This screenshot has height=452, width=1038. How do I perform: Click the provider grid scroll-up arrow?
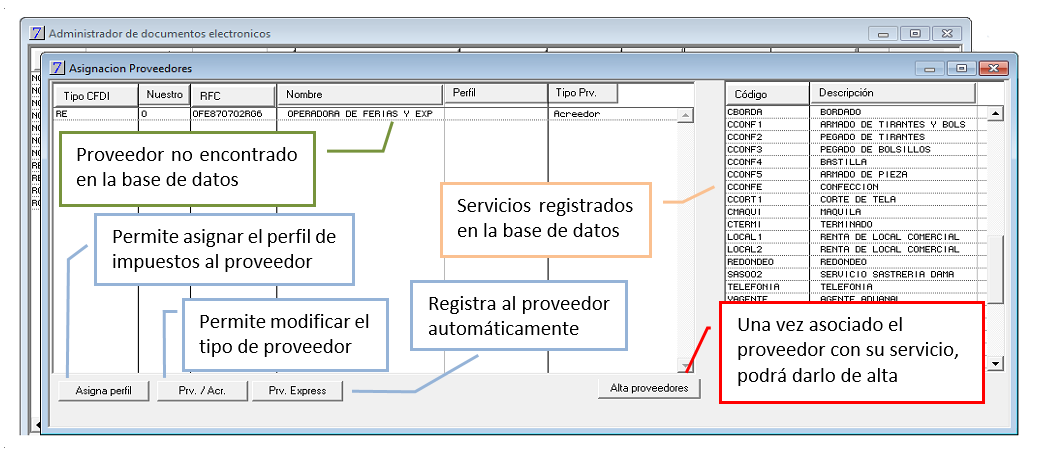pos(686,115)
